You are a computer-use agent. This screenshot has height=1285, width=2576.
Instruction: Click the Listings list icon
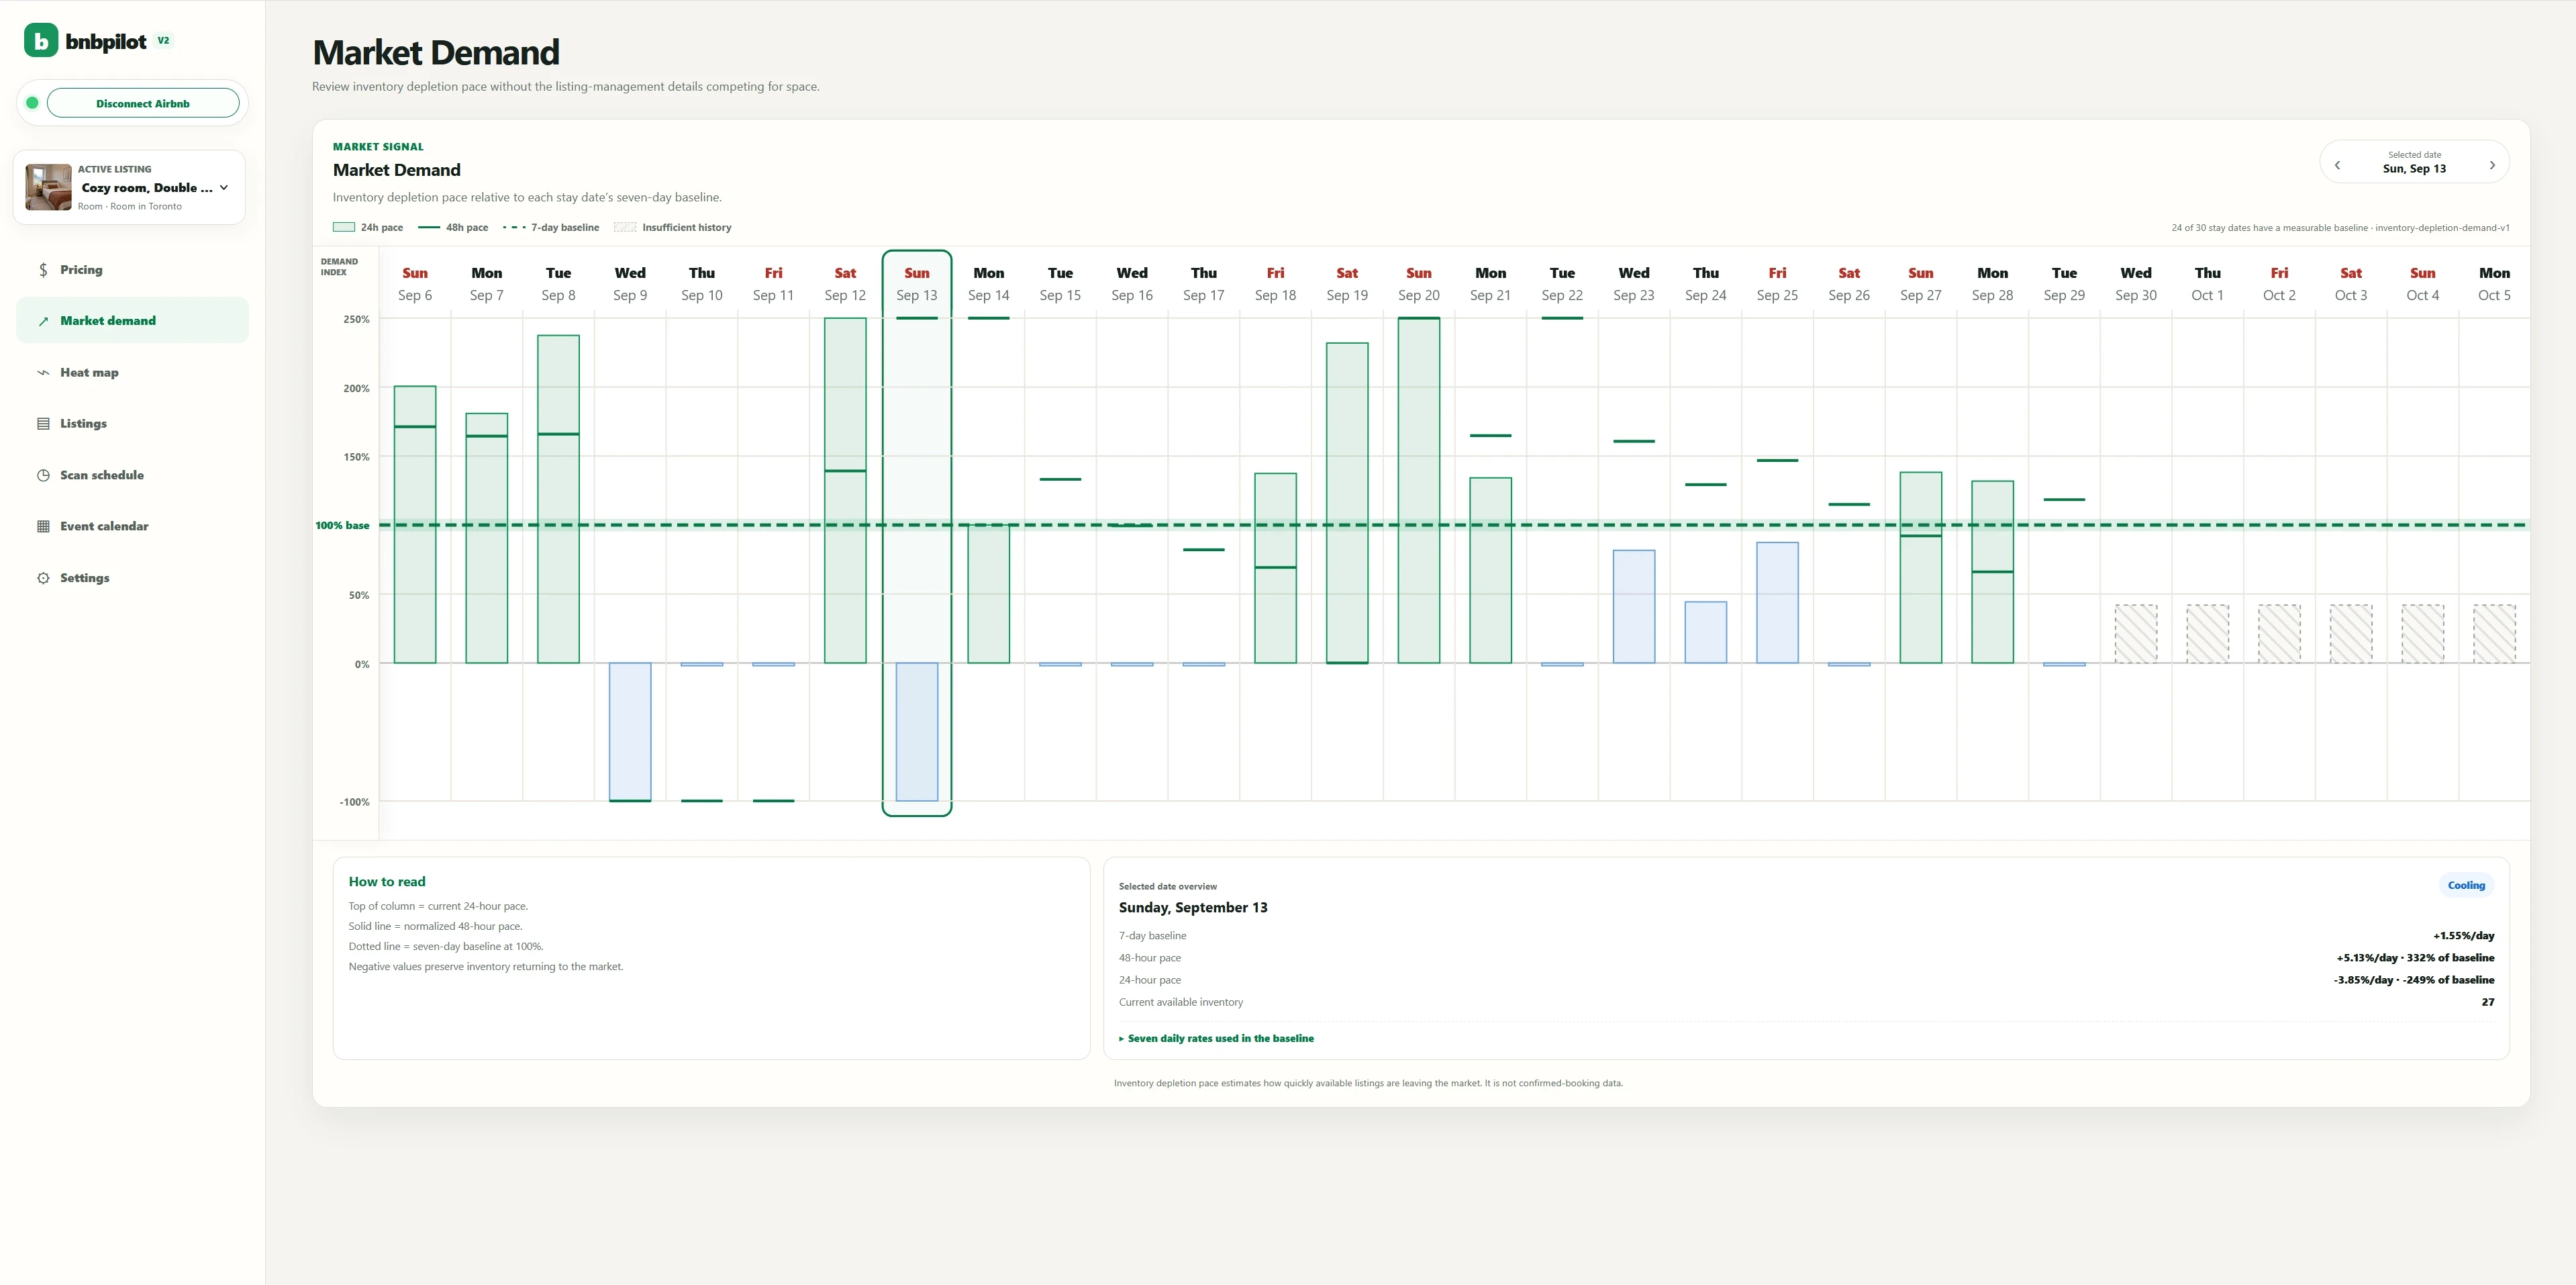click(x=43, y=424)
